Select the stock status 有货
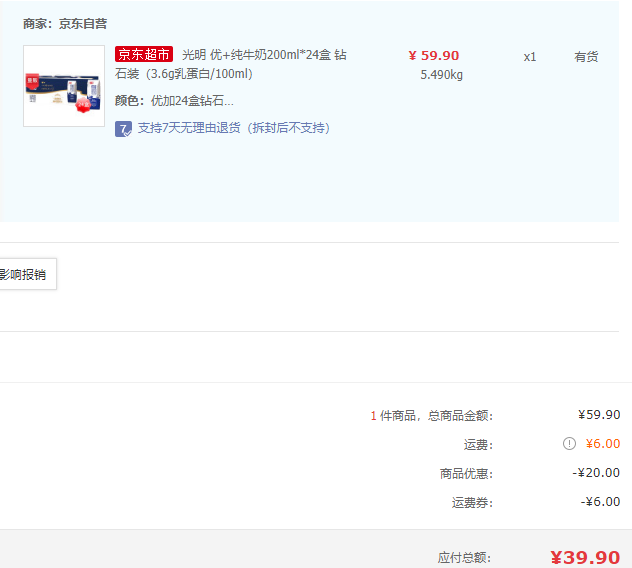The width and height of the screenshot is (632, 568). pos(586,57)
